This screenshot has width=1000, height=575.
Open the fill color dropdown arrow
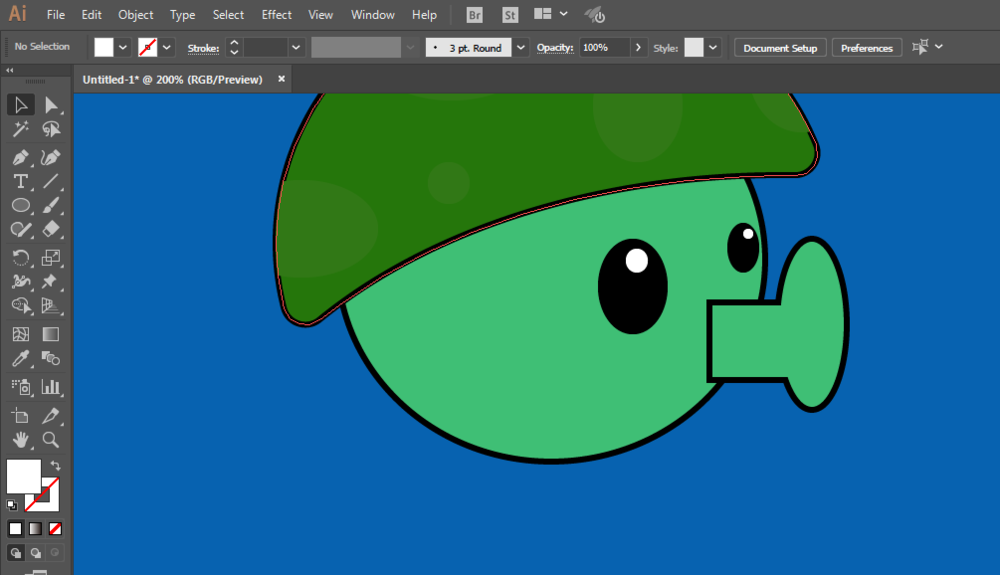click(x=123, y=47)
